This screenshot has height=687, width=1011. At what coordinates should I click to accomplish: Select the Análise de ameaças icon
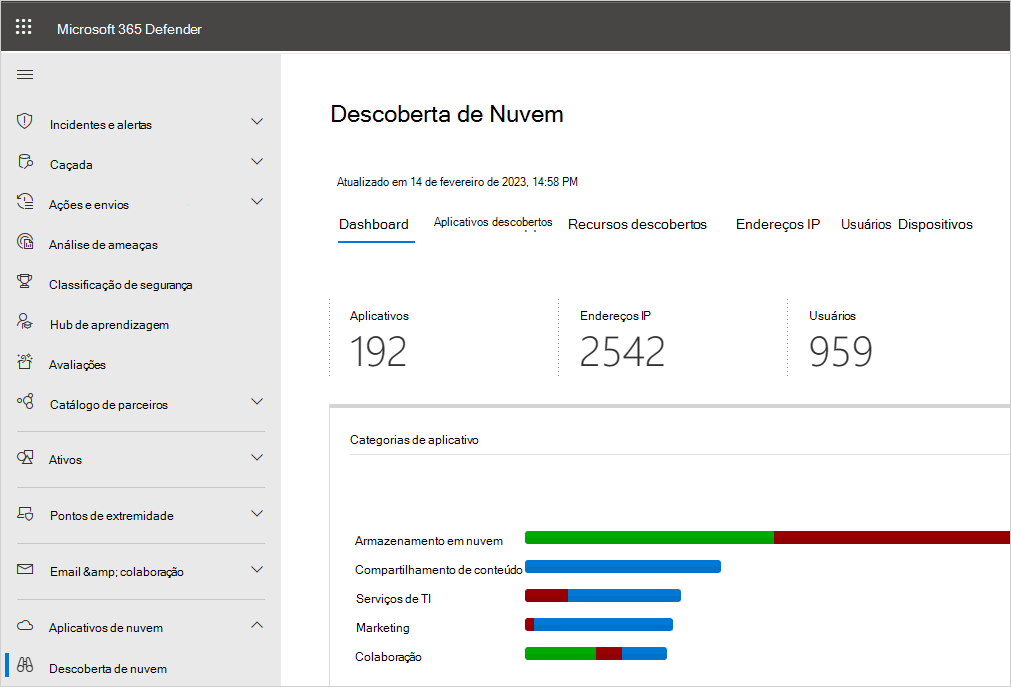pos(24,243)
